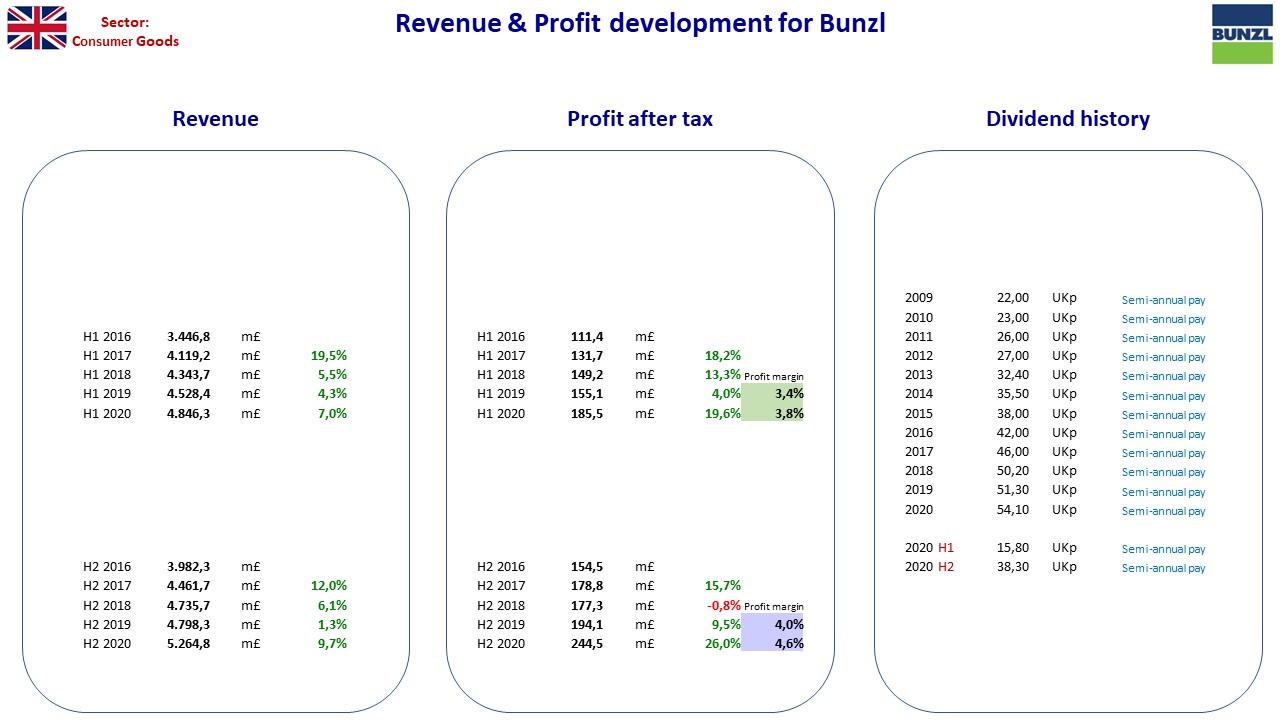Select H1 2017 revenue growth 19,5%
1280x720 pixels.
click(x=329, y=355)
